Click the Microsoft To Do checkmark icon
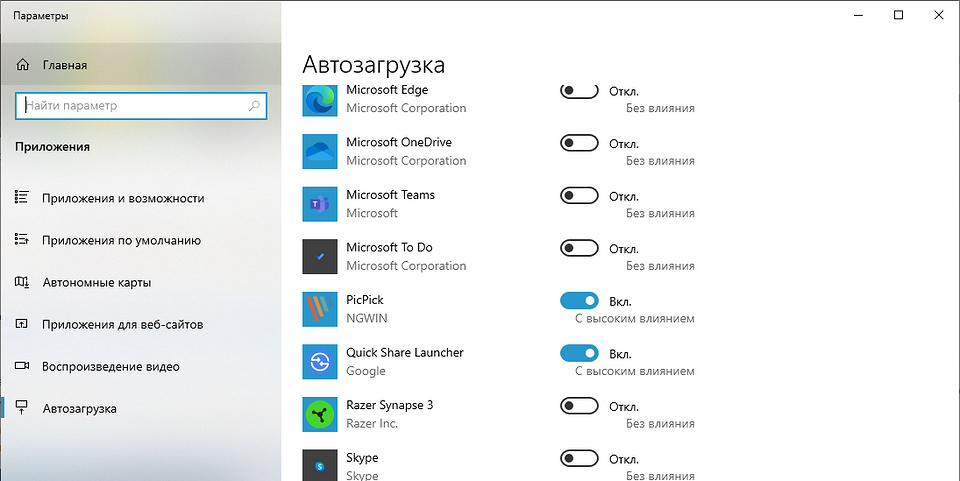This screenshot has width=960, height=481. (x=320, y=256)
